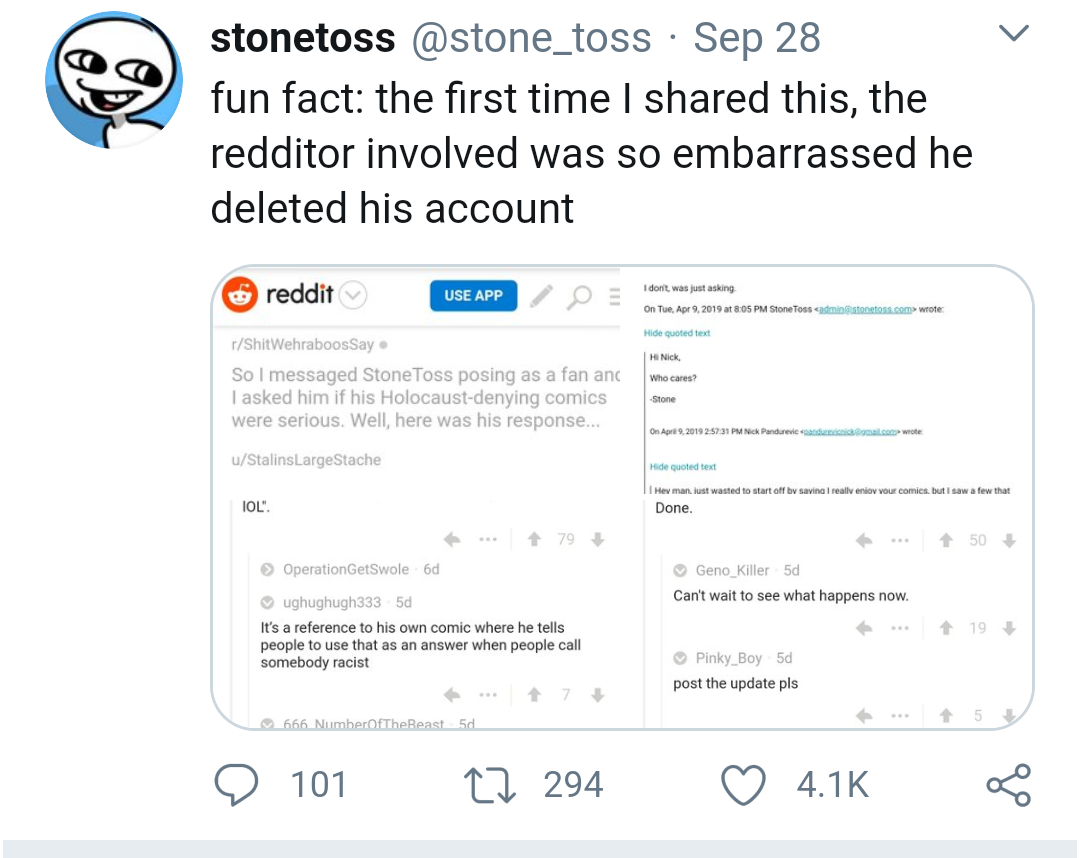Retweet using the icon showing 294
Viewport: 1080px width, 858px height.
click(490, 785)
